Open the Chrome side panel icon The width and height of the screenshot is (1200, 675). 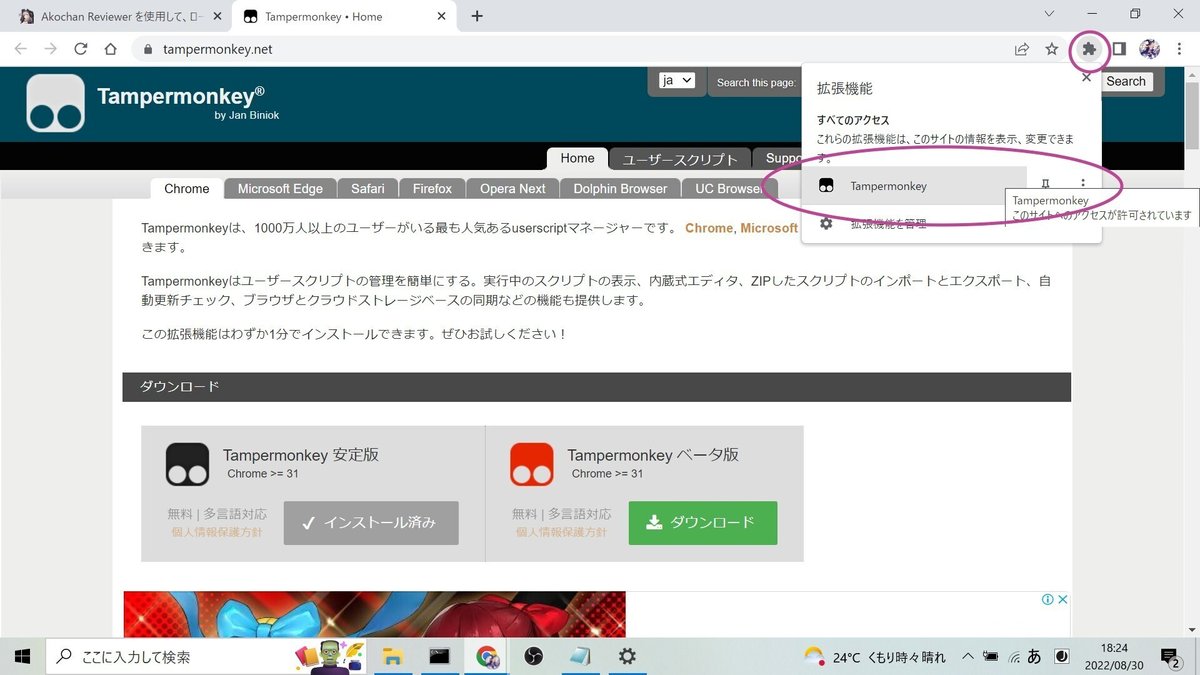1119,49
